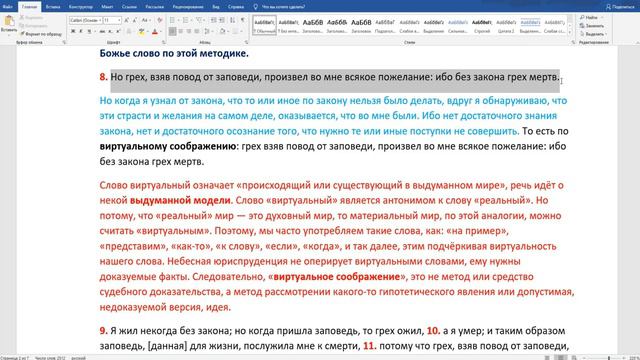Click the text effects icon in the font group
This screenshot has width=640, height=360.
[x=129, y=31]
